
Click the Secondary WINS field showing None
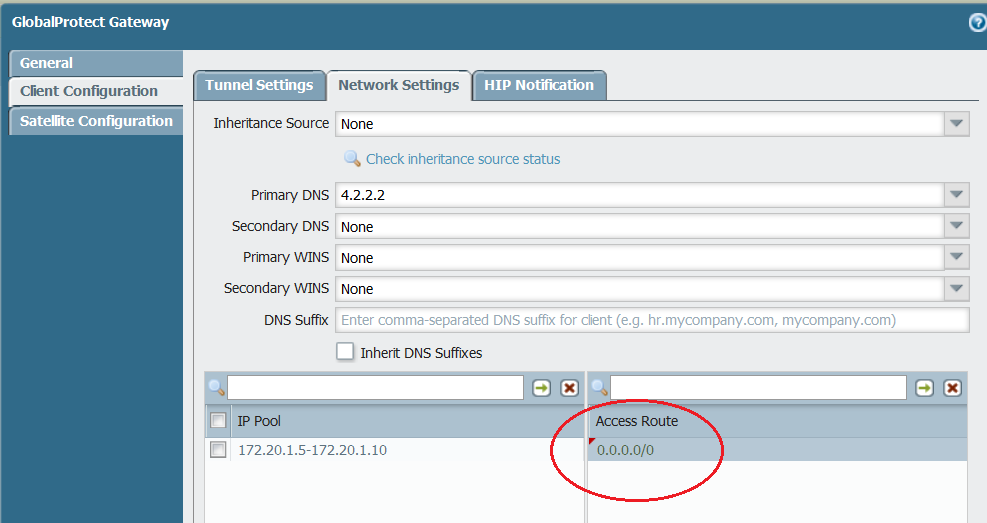click(x=640, y=288)
